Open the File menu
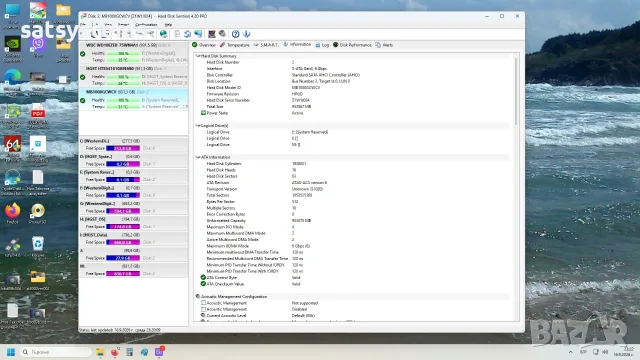640x360 pixels. 83,25
